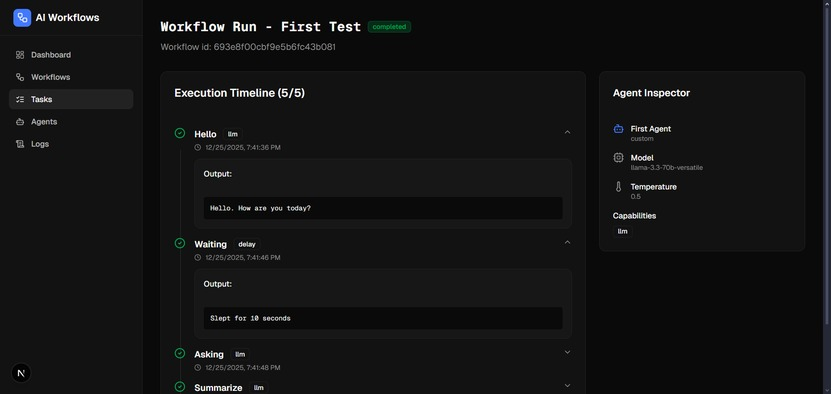Click the 'Workflow Run - First Test' heading
This screenshot has width=831, height=394.
(261, 27)
